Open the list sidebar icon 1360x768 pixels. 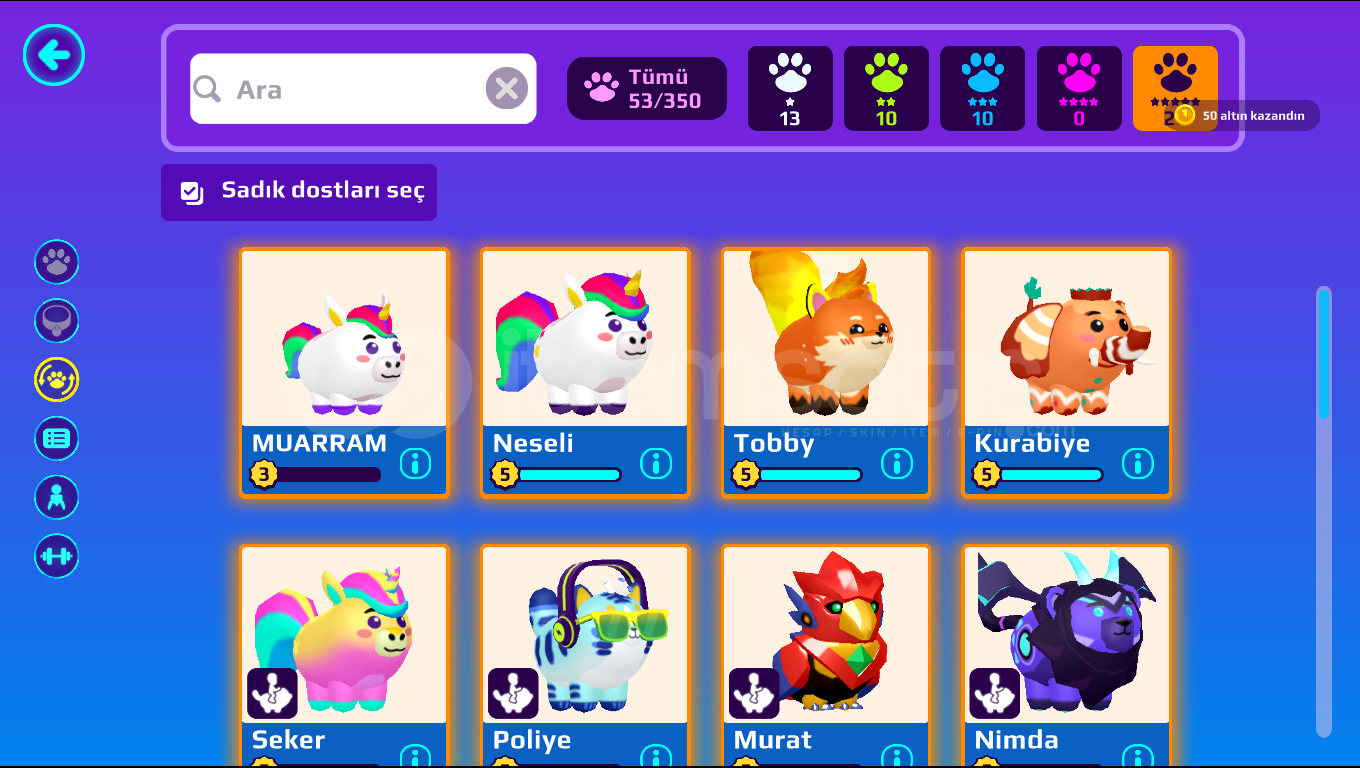pyautogui.click(x=57, y=438)
